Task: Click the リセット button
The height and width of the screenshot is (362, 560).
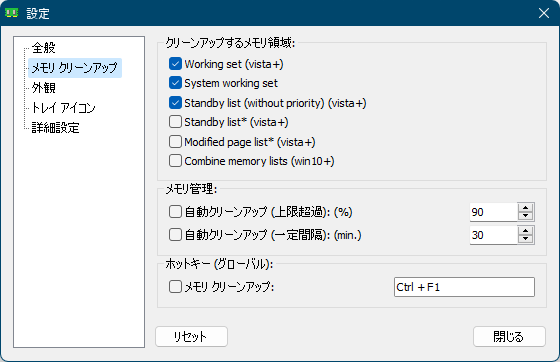Action: click(191, 336)
